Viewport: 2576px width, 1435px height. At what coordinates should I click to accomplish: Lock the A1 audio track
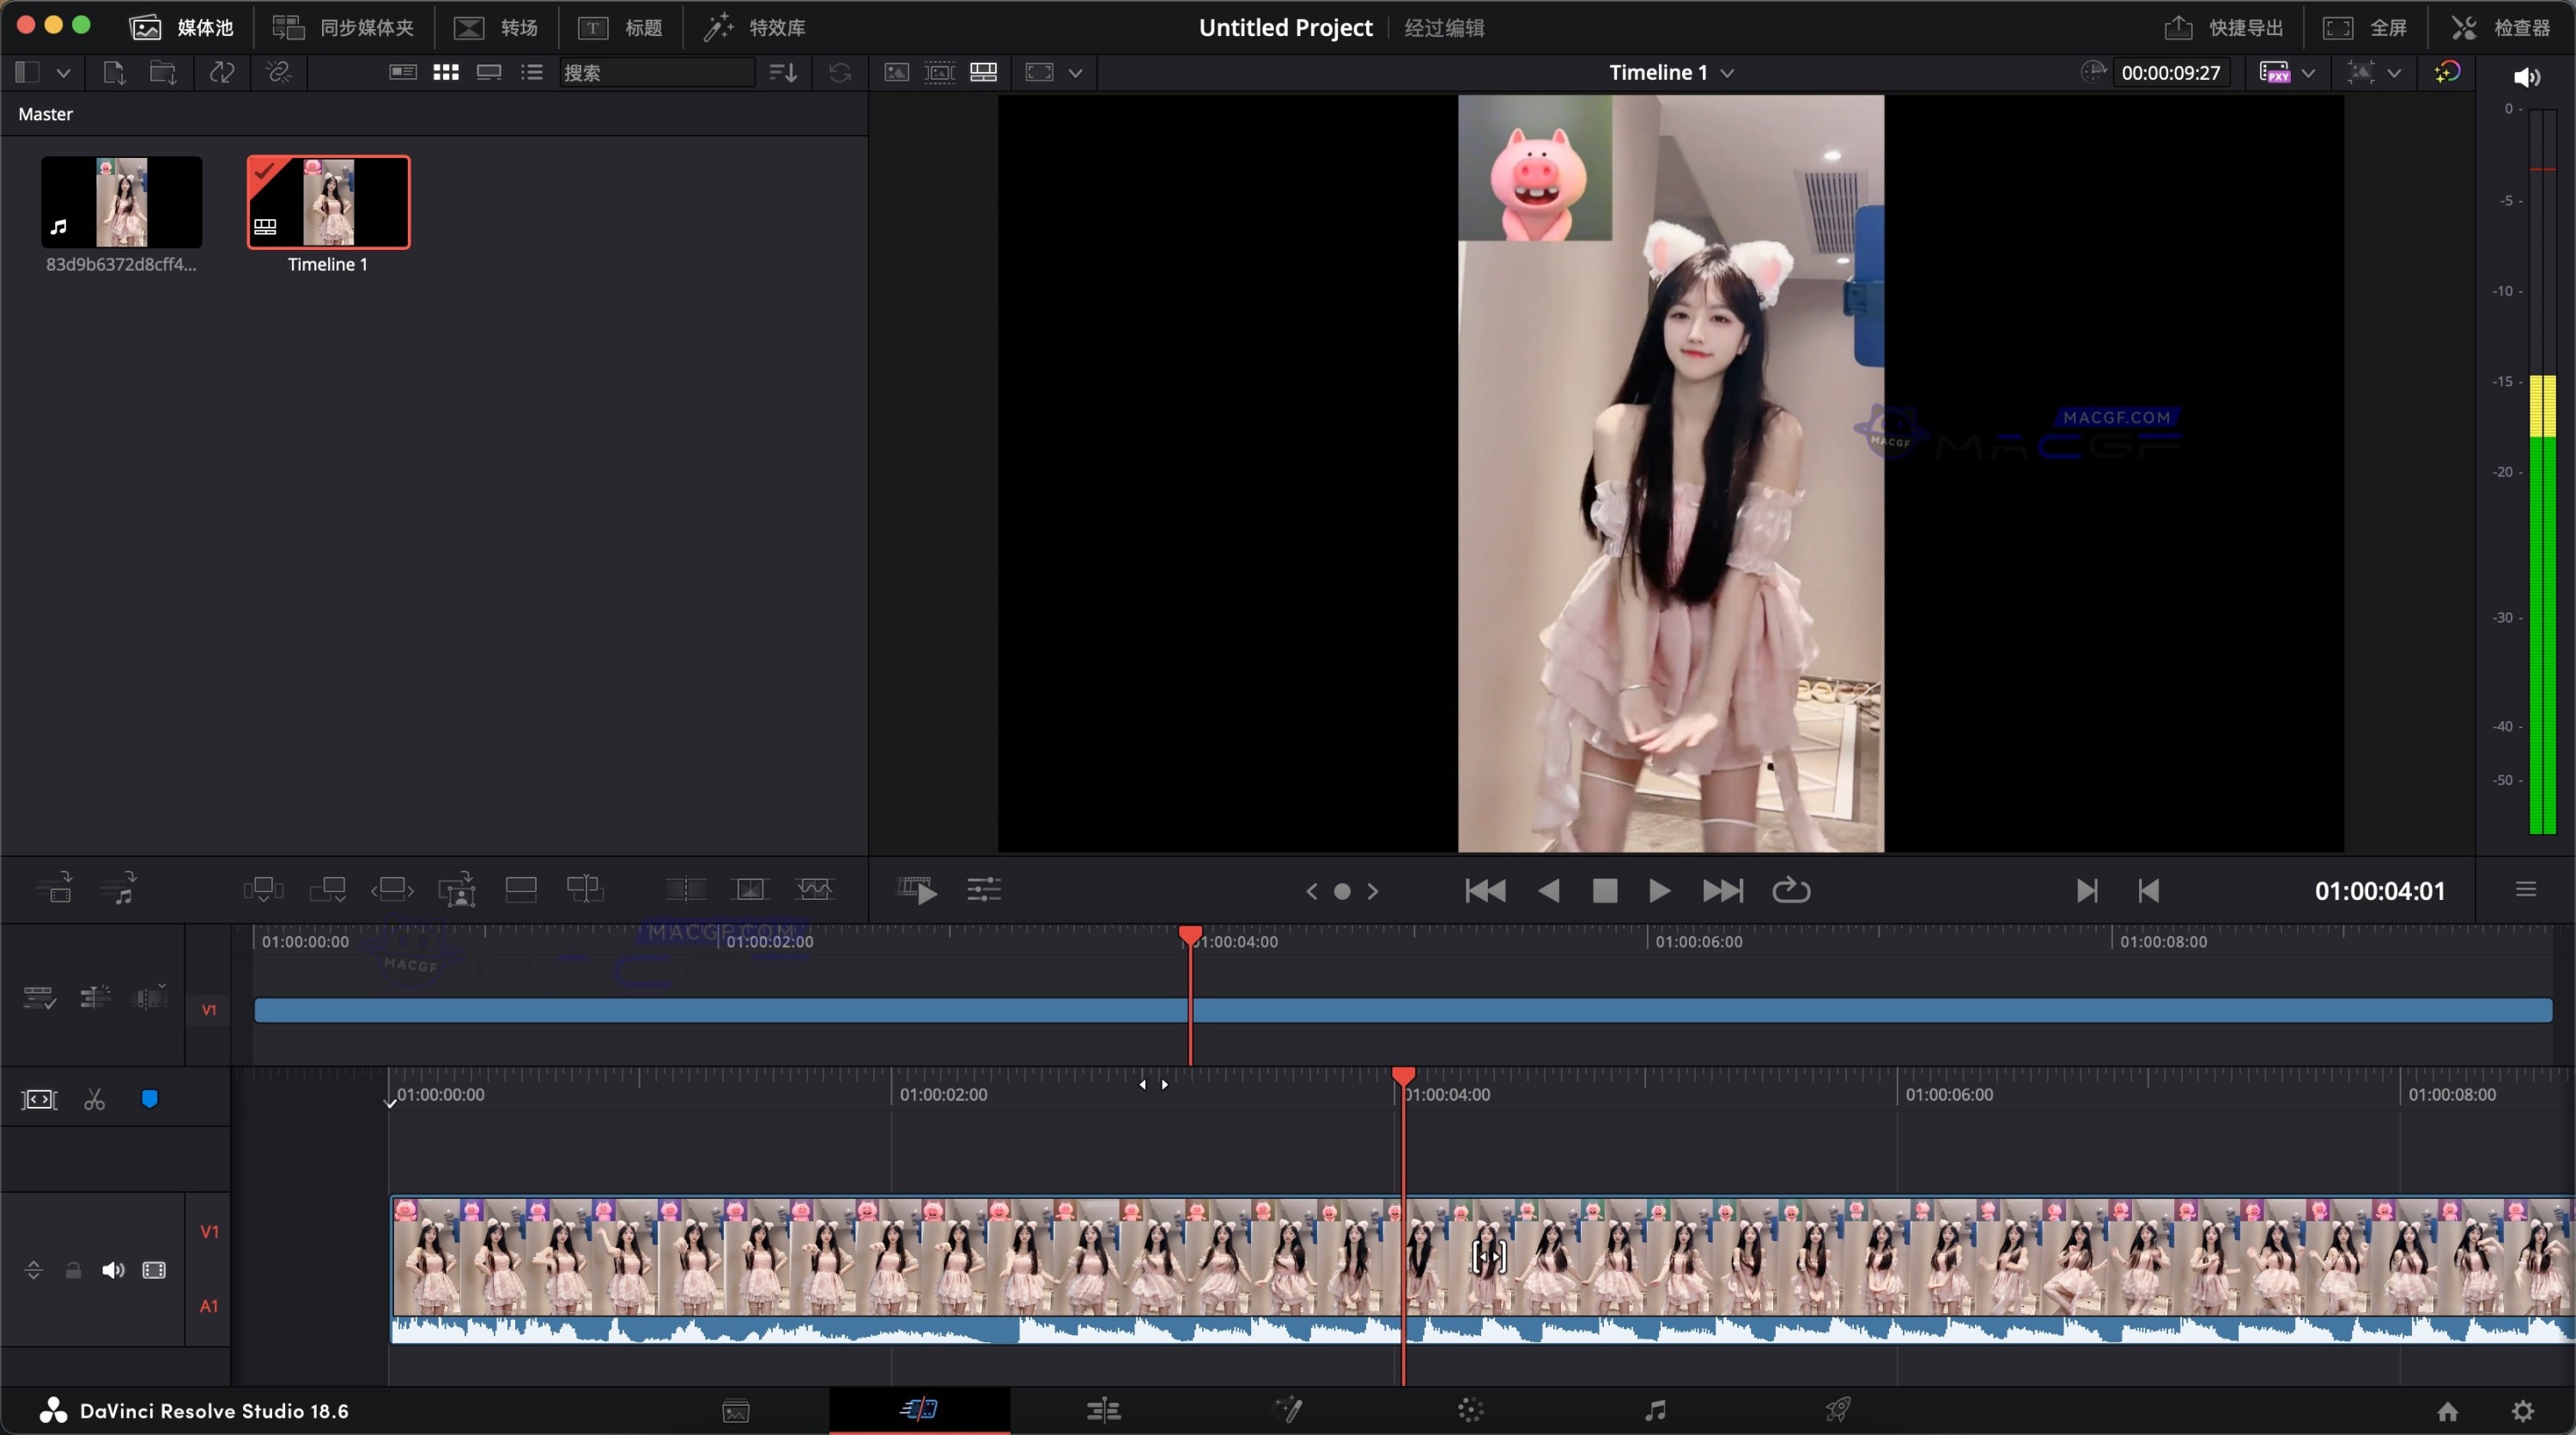coord(73,1270)
